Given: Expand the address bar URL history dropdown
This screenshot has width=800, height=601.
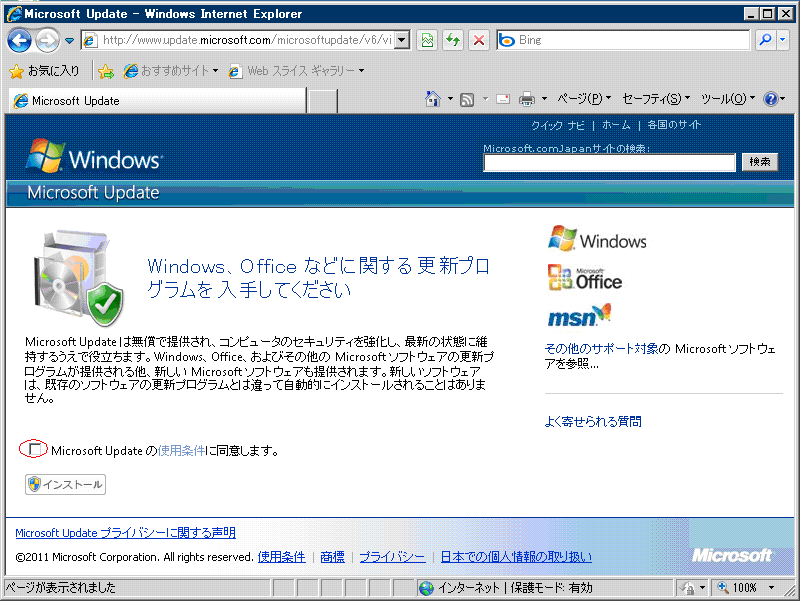Looking at the screenshot, I should tap(402, 40).
